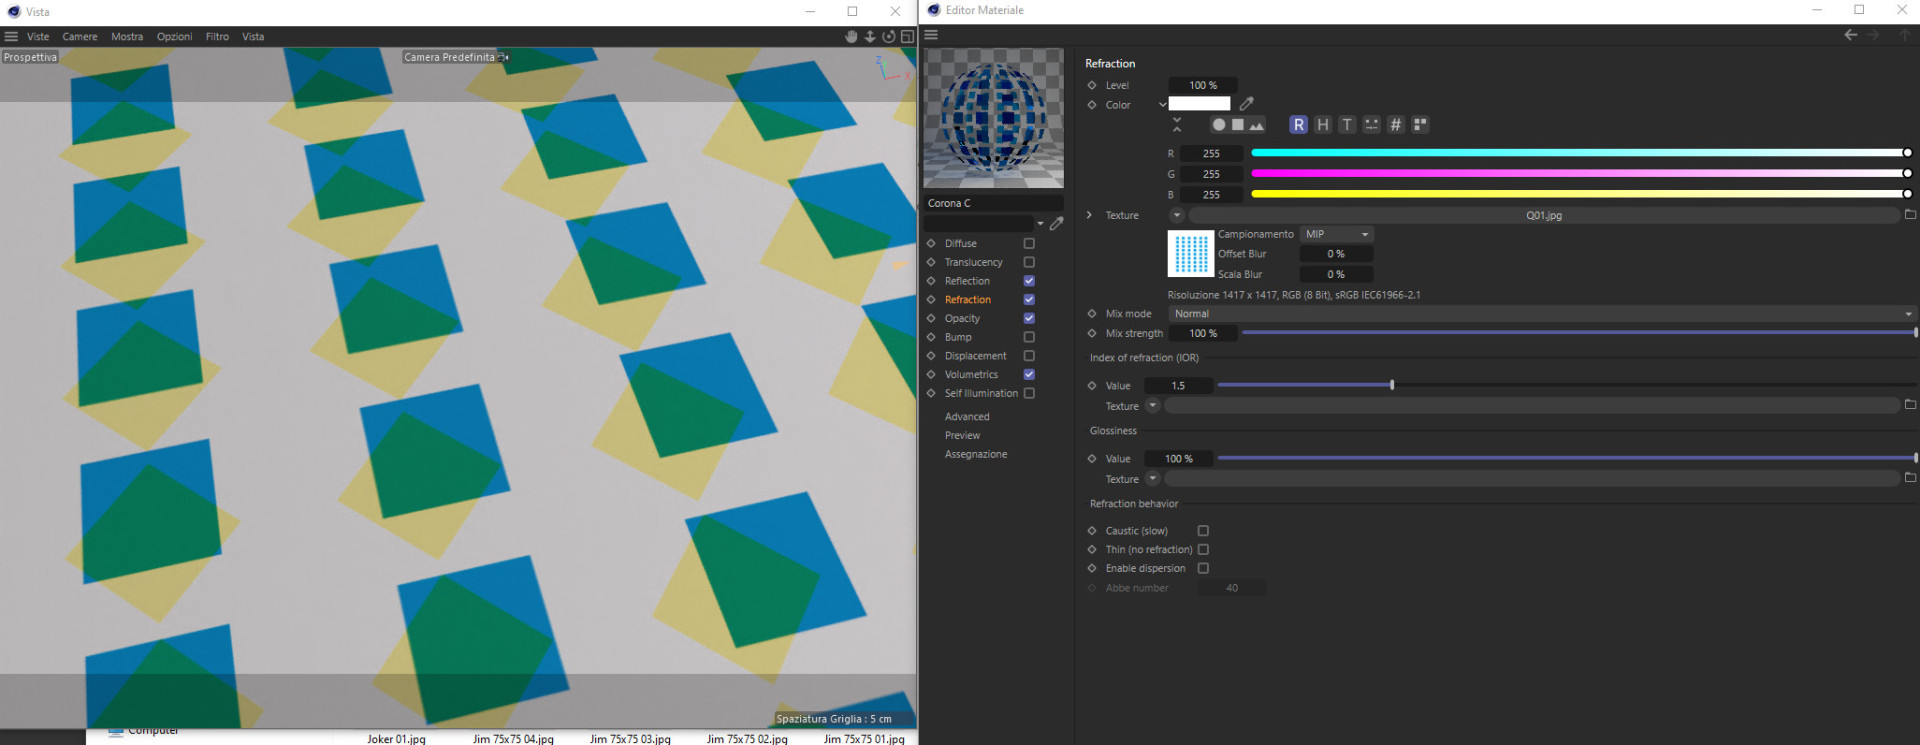Open the Assegnazione section
Image resolution: width=1920 pixels, height=745 pixels.
coord(976,454)
